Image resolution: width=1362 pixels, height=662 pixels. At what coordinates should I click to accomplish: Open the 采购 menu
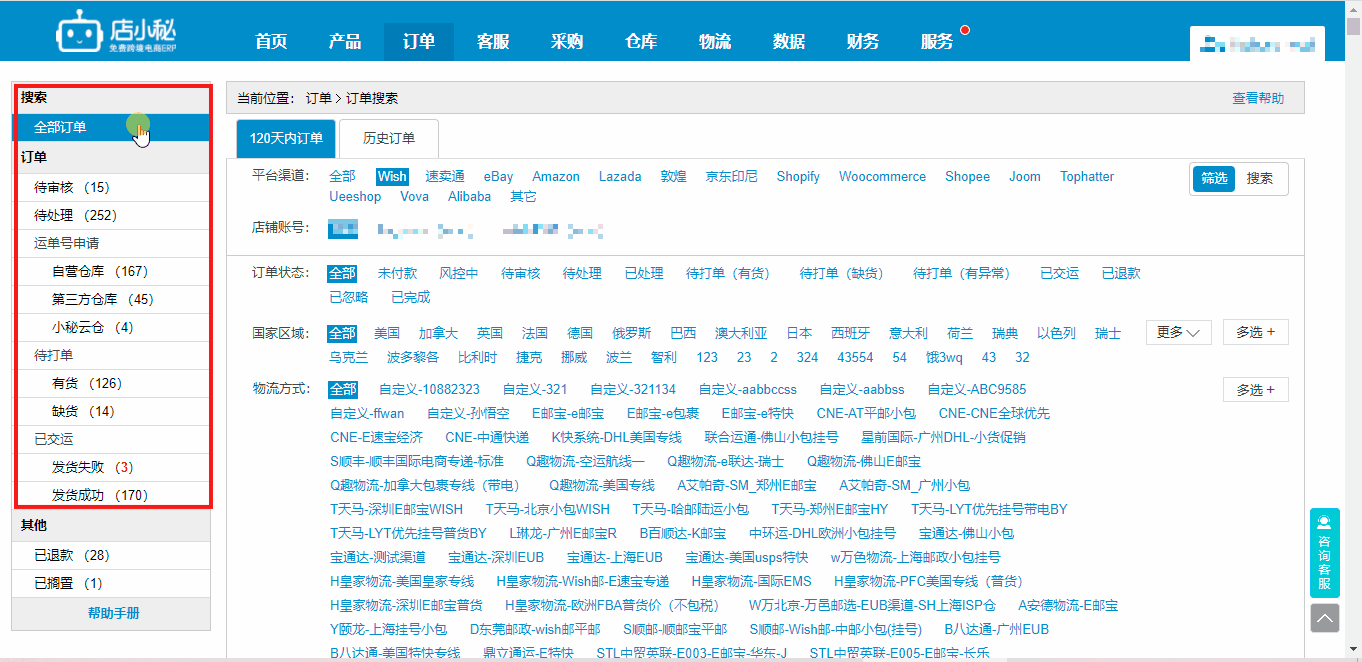click(567, 41)
